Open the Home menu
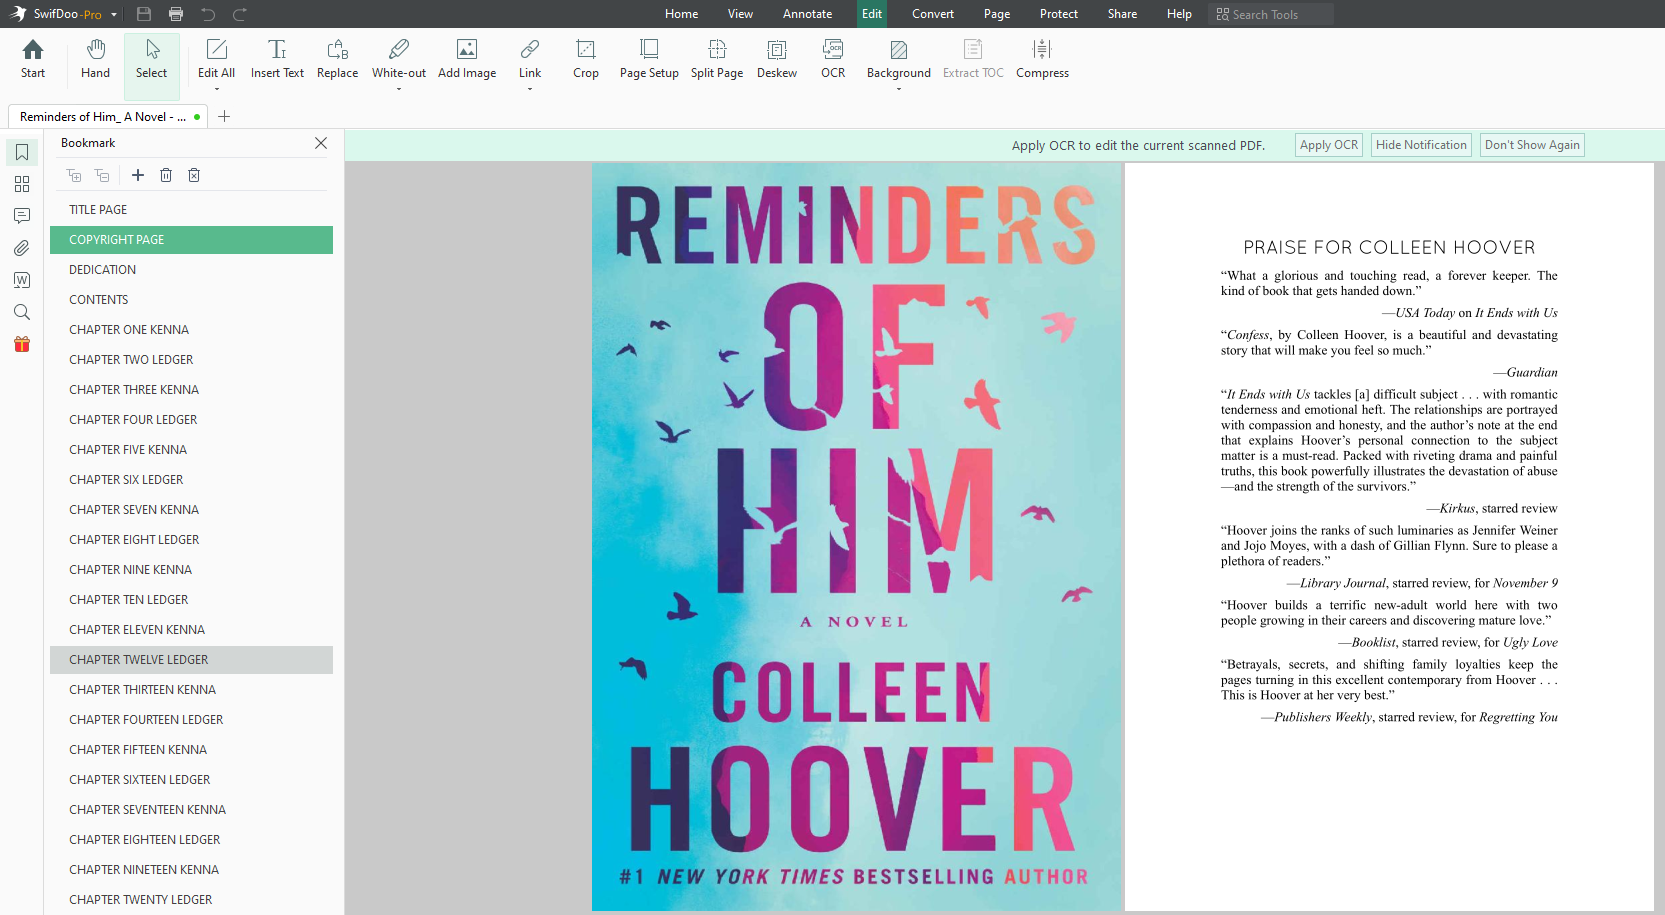 [x=682, y=14]
